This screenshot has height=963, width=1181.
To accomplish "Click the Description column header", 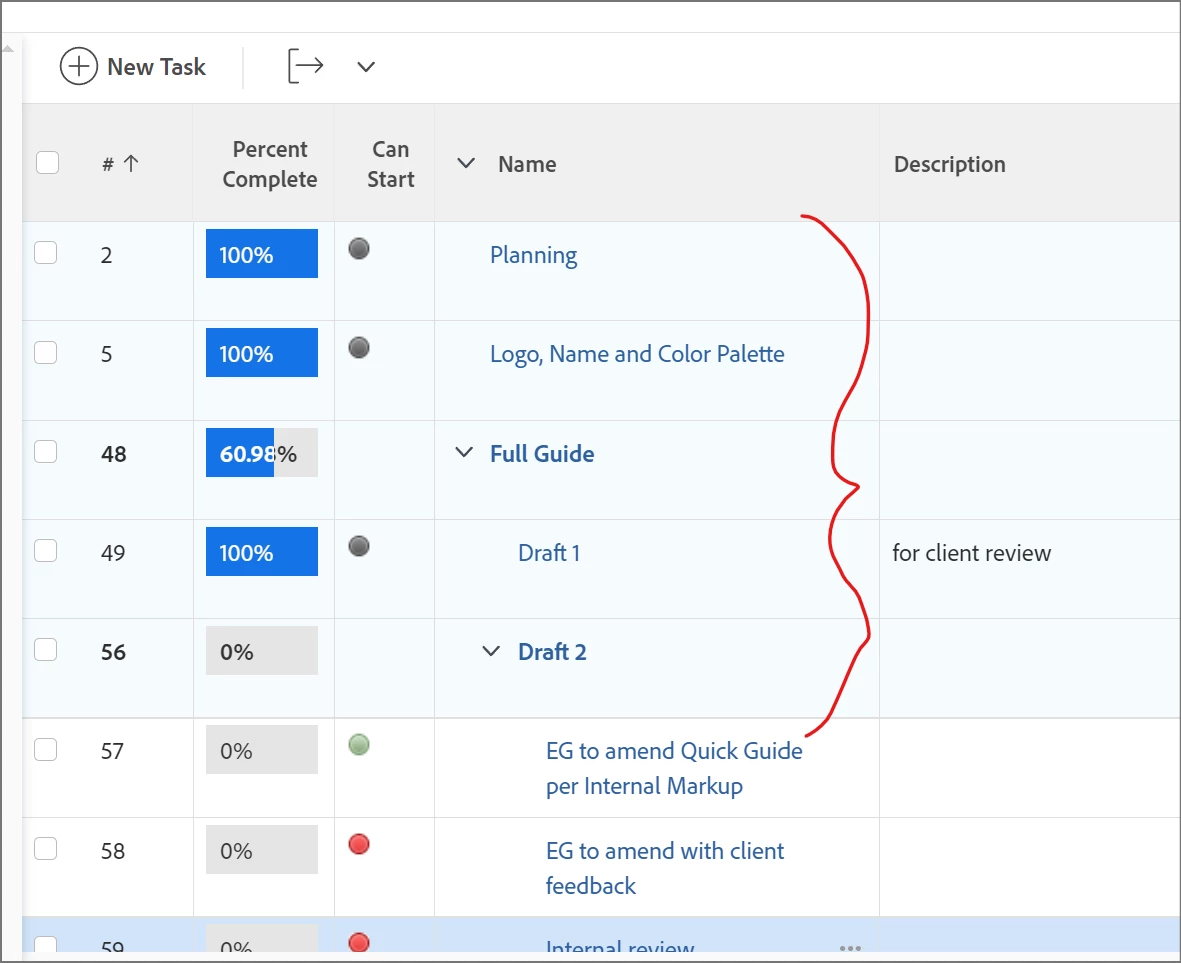I will tap(949, 164).
